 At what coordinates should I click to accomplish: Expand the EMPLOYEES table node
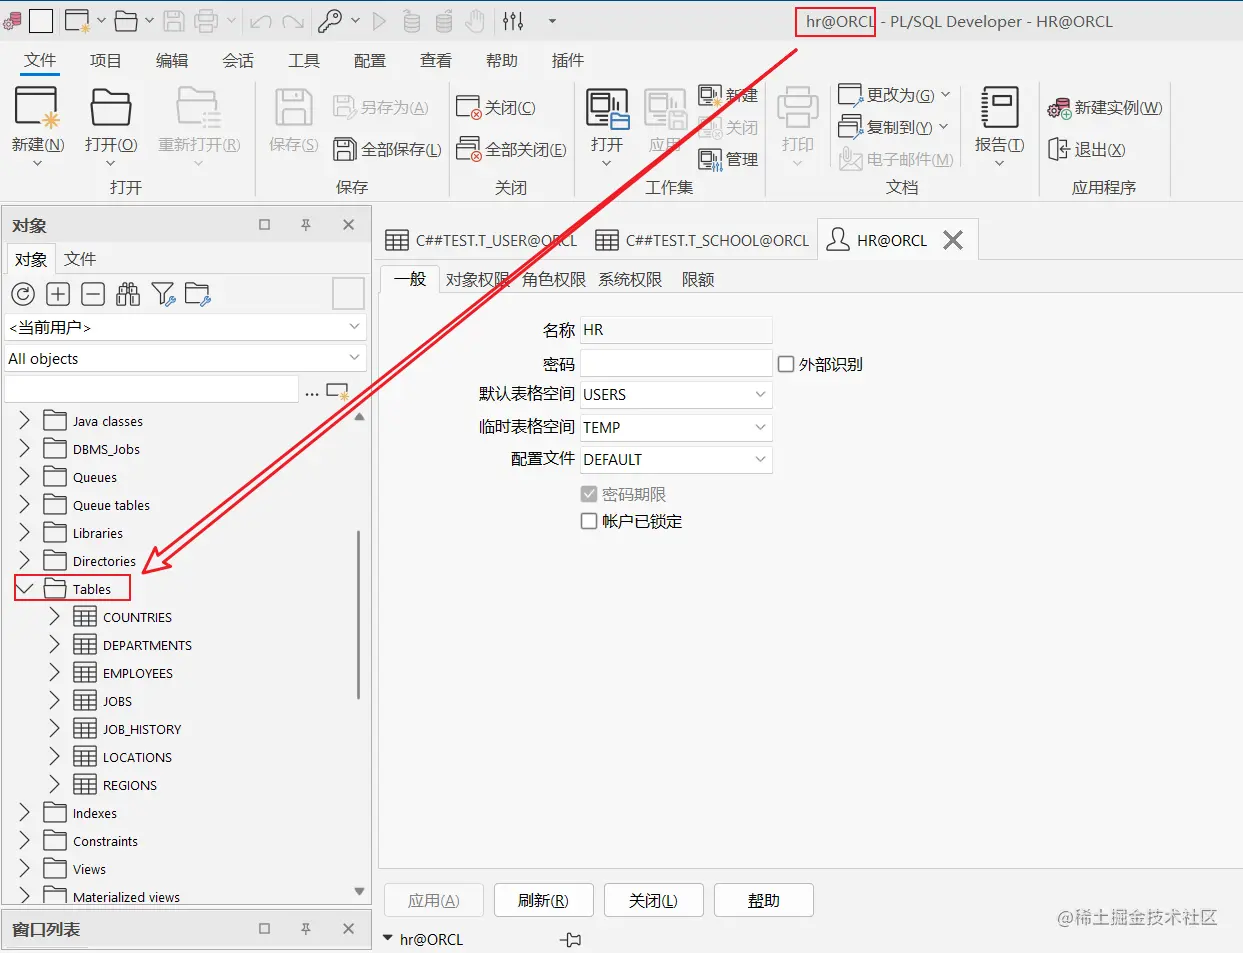click(x=55, y=673)
